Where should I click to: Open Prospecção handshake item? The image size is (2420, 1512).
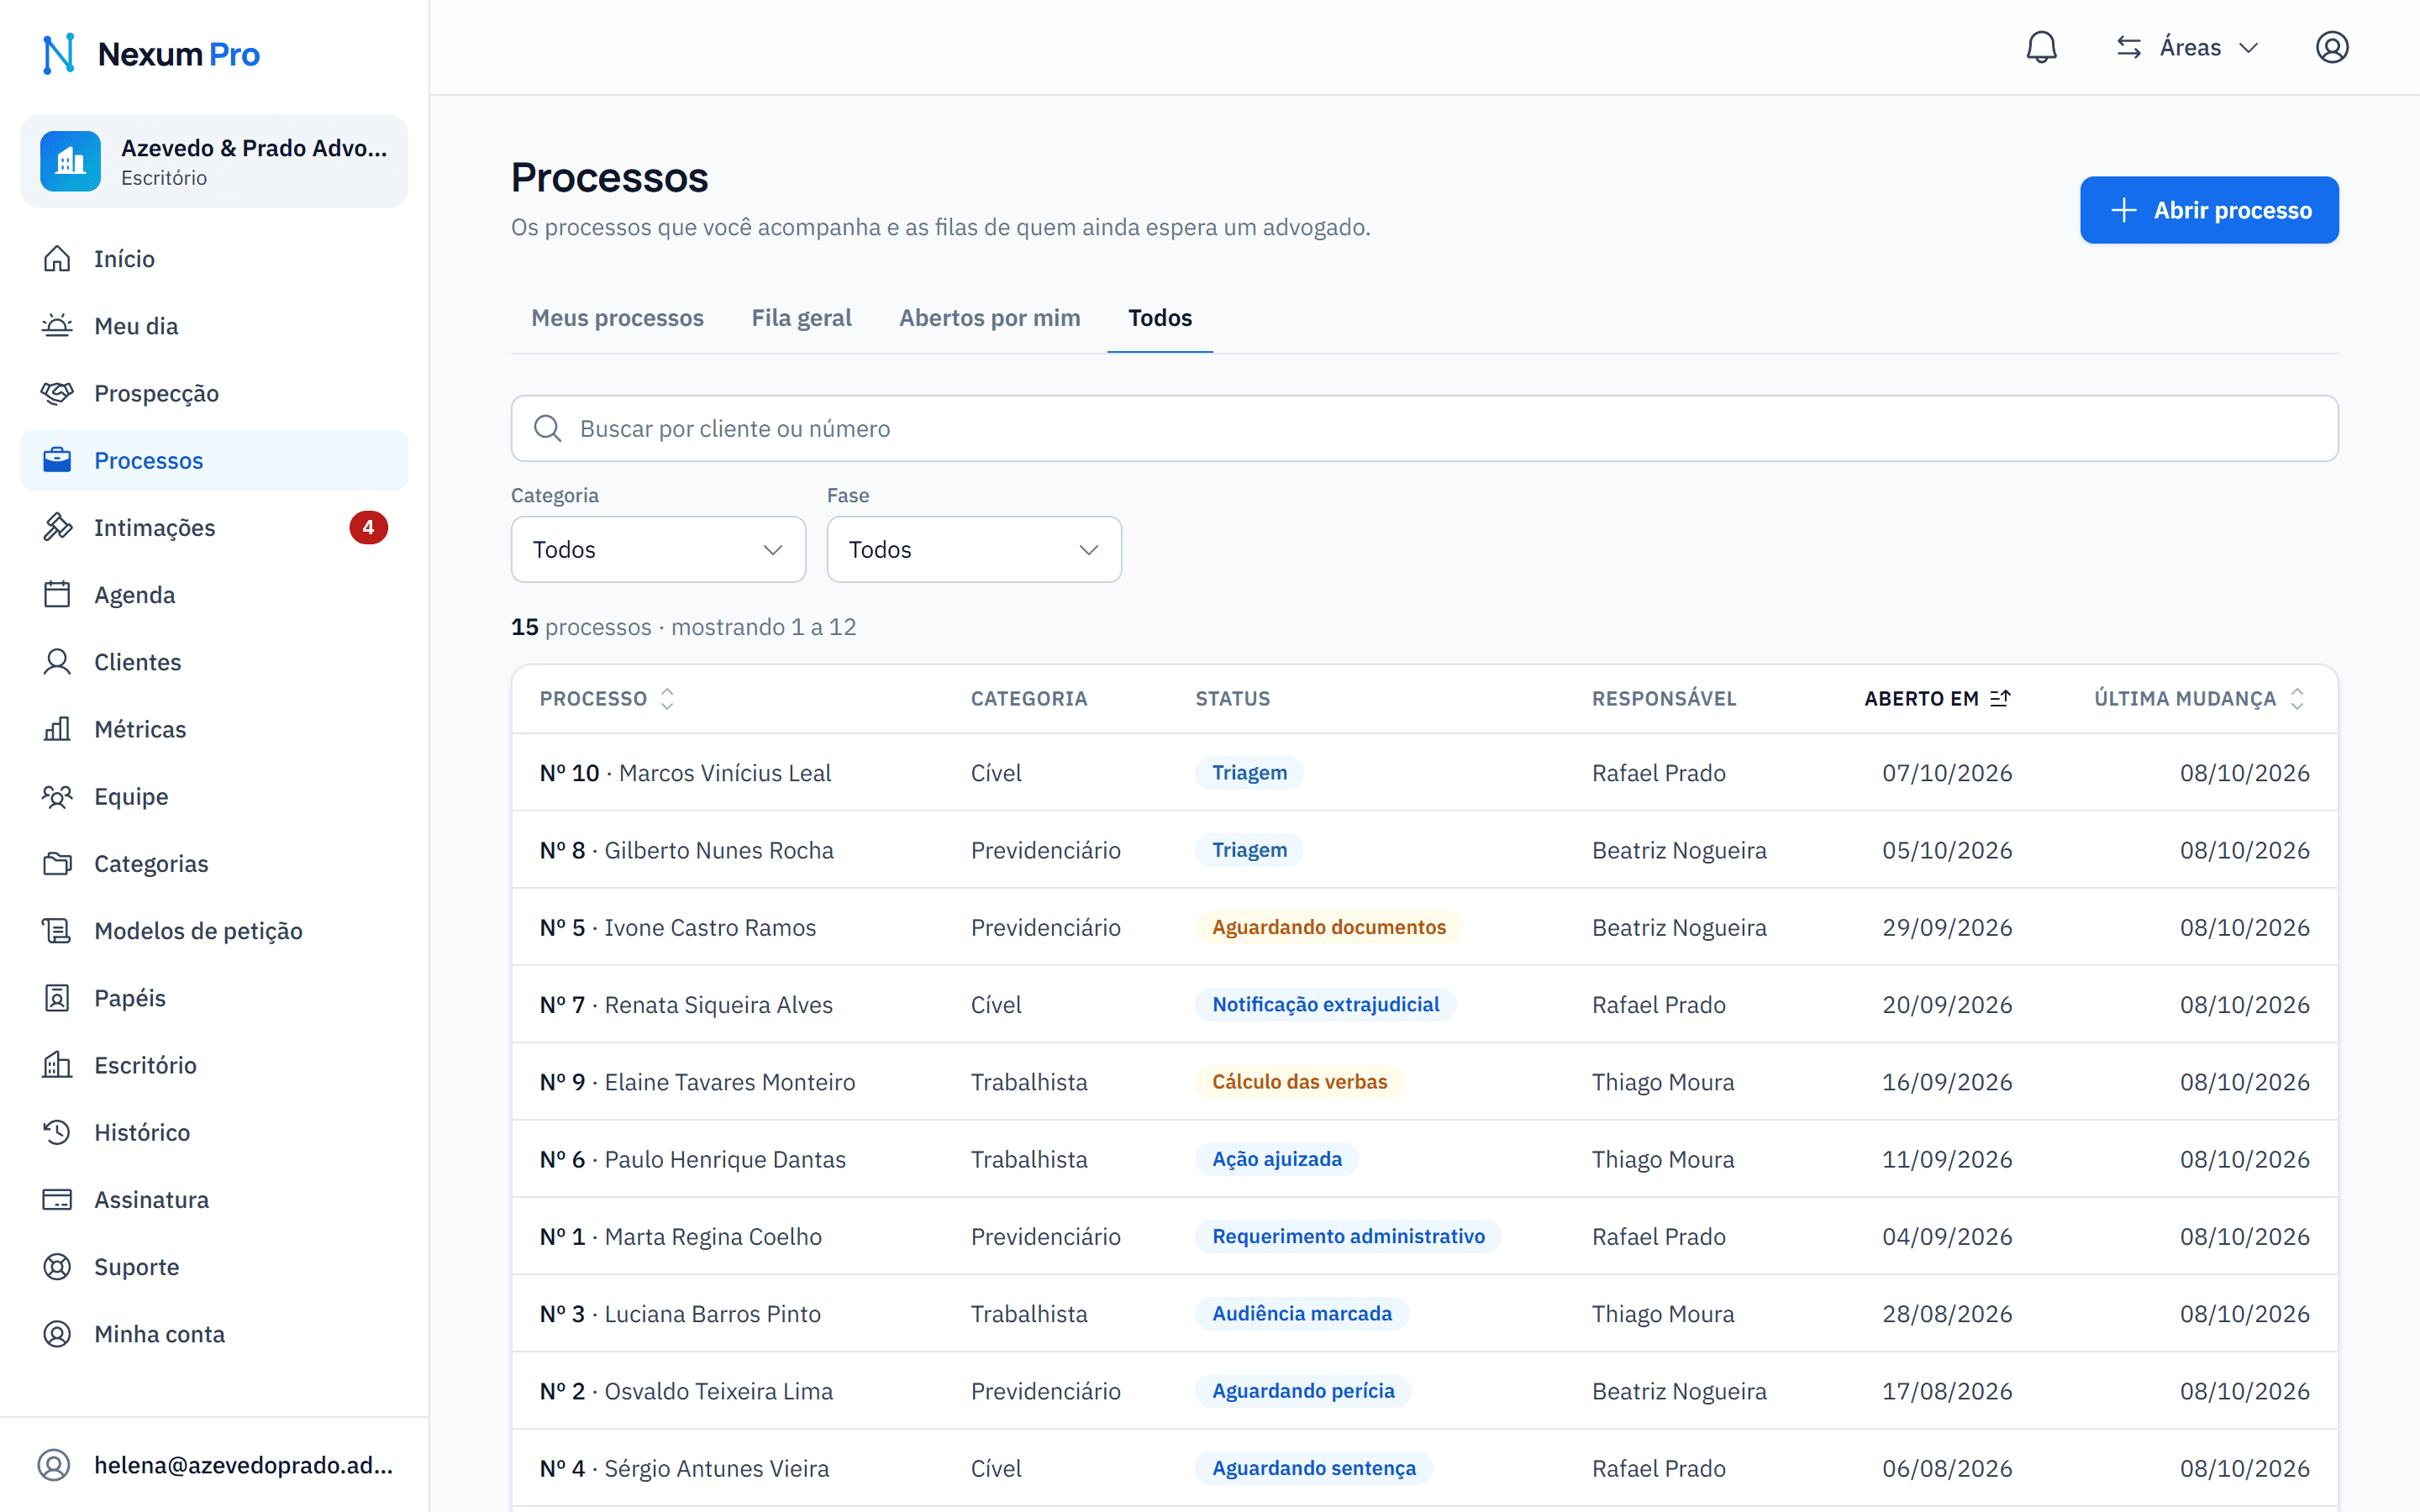pyautogui.click(x=214, y=393)
